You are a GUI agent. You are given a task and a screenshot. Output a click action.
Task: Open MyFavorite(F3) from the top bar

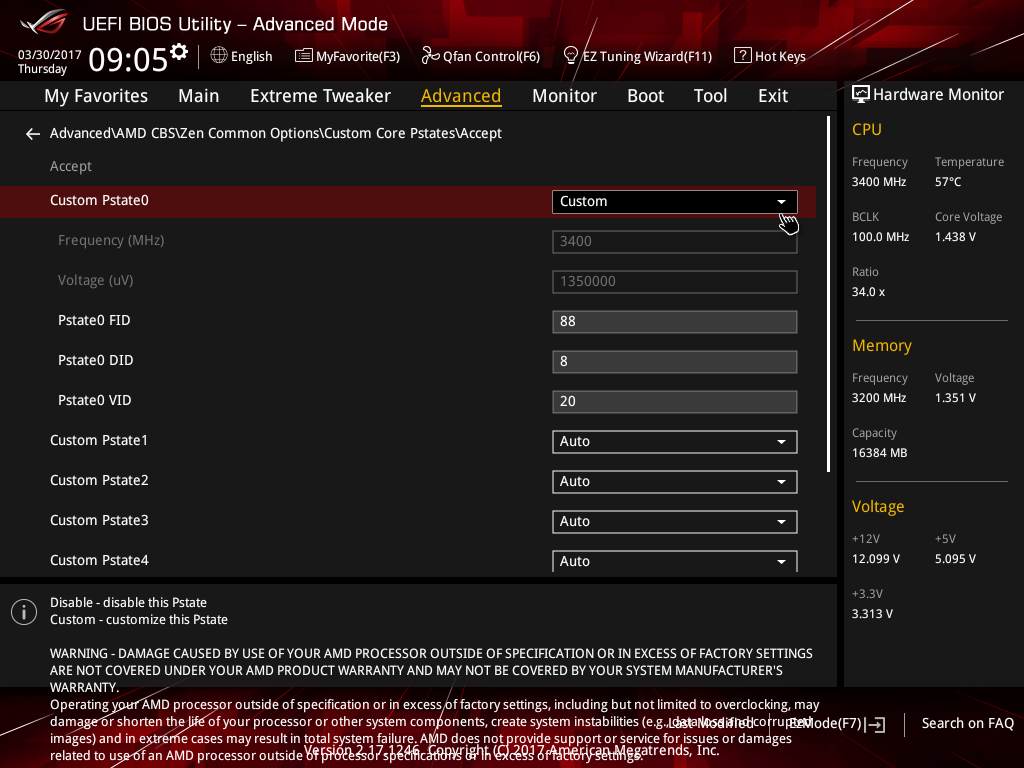pos(347,56)
